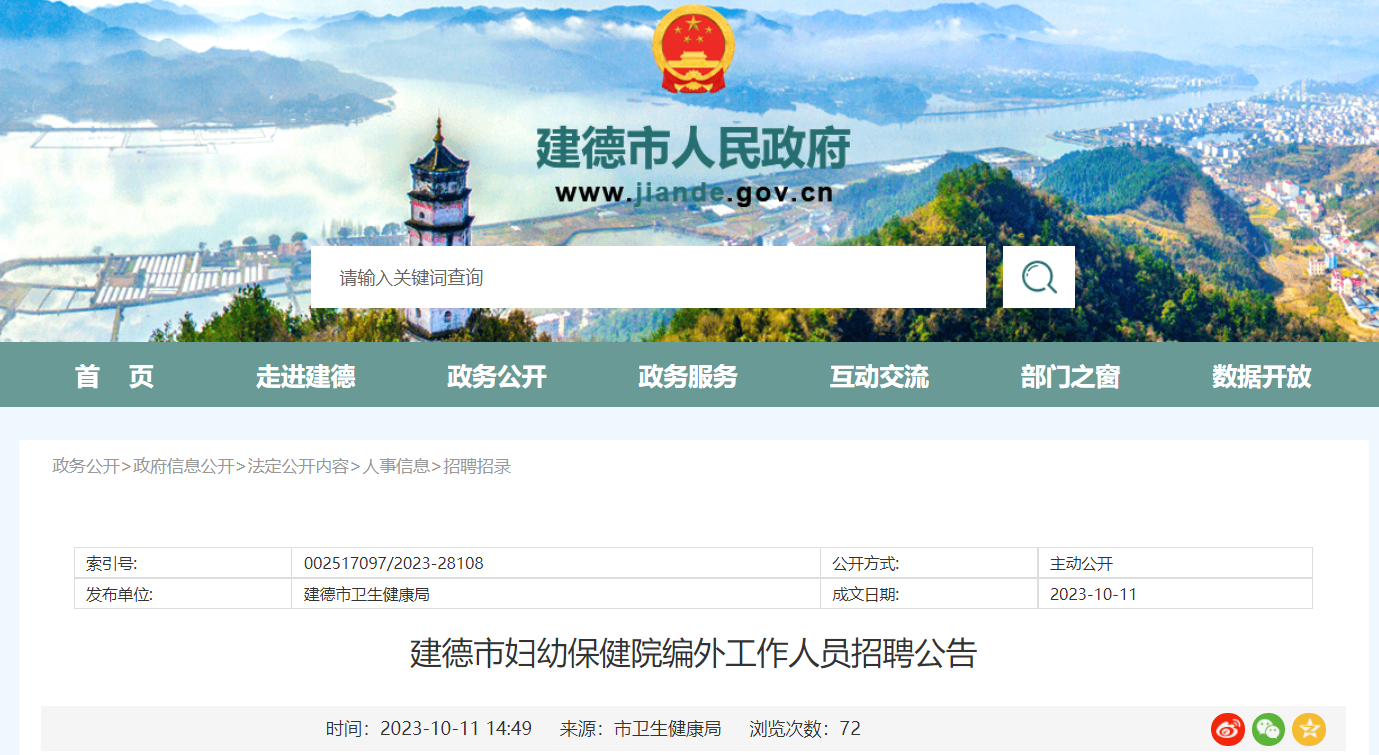Click the www.jiande.gov.cn URL text
The width and height of the screenshot is (1379, 755).
tap(694, 193)
